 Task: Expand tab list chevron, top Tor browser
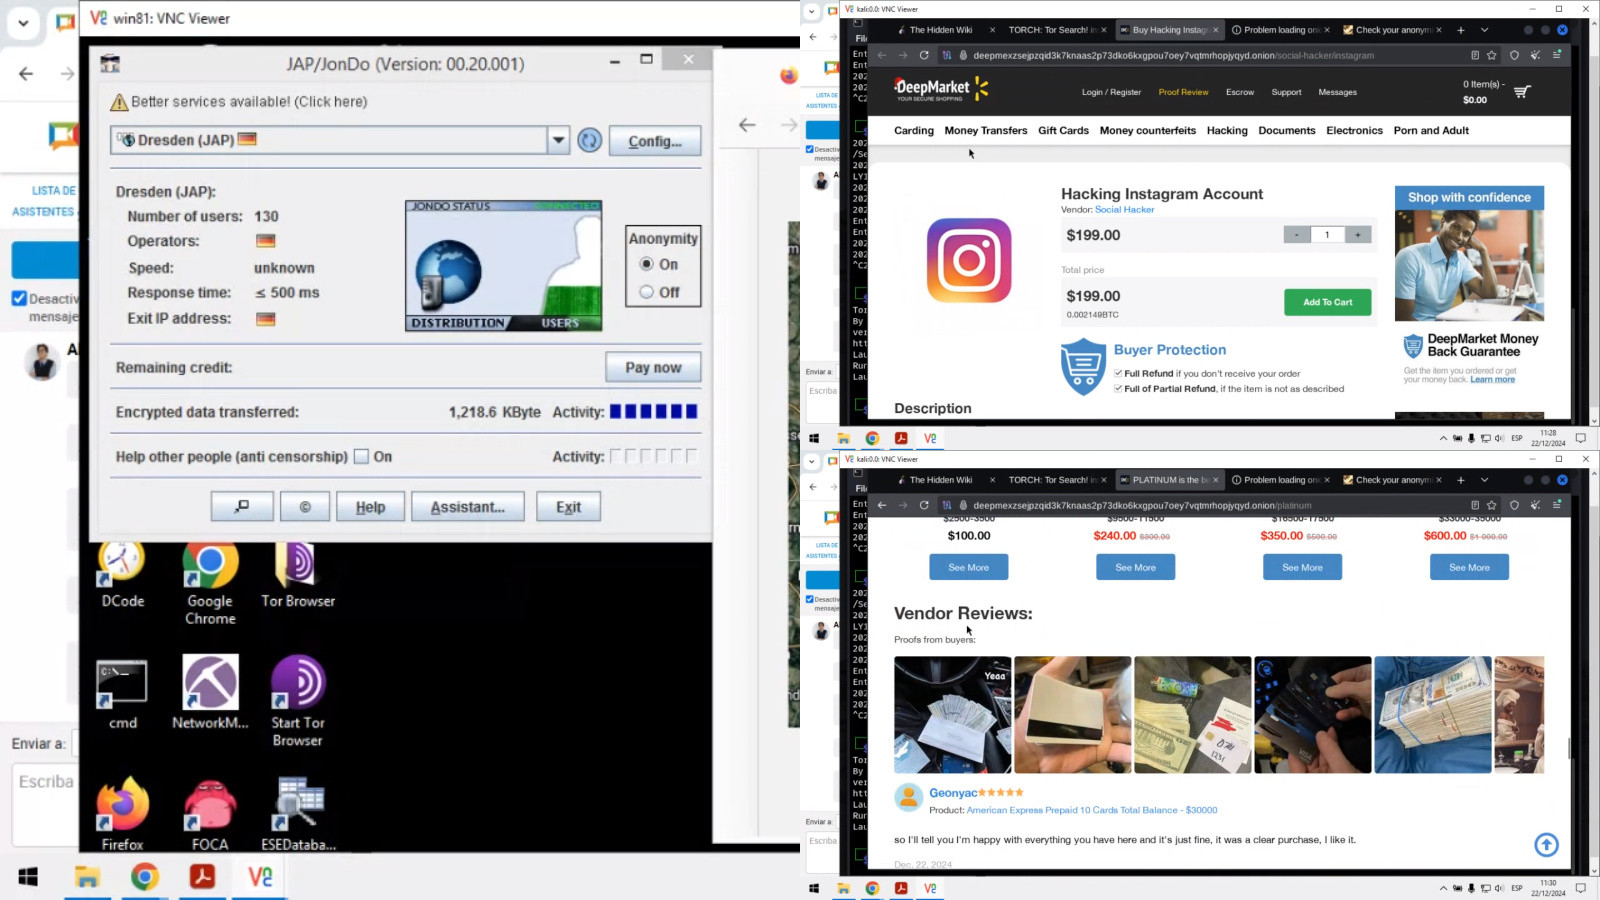pyautogui.click(x=1484, y=30)
